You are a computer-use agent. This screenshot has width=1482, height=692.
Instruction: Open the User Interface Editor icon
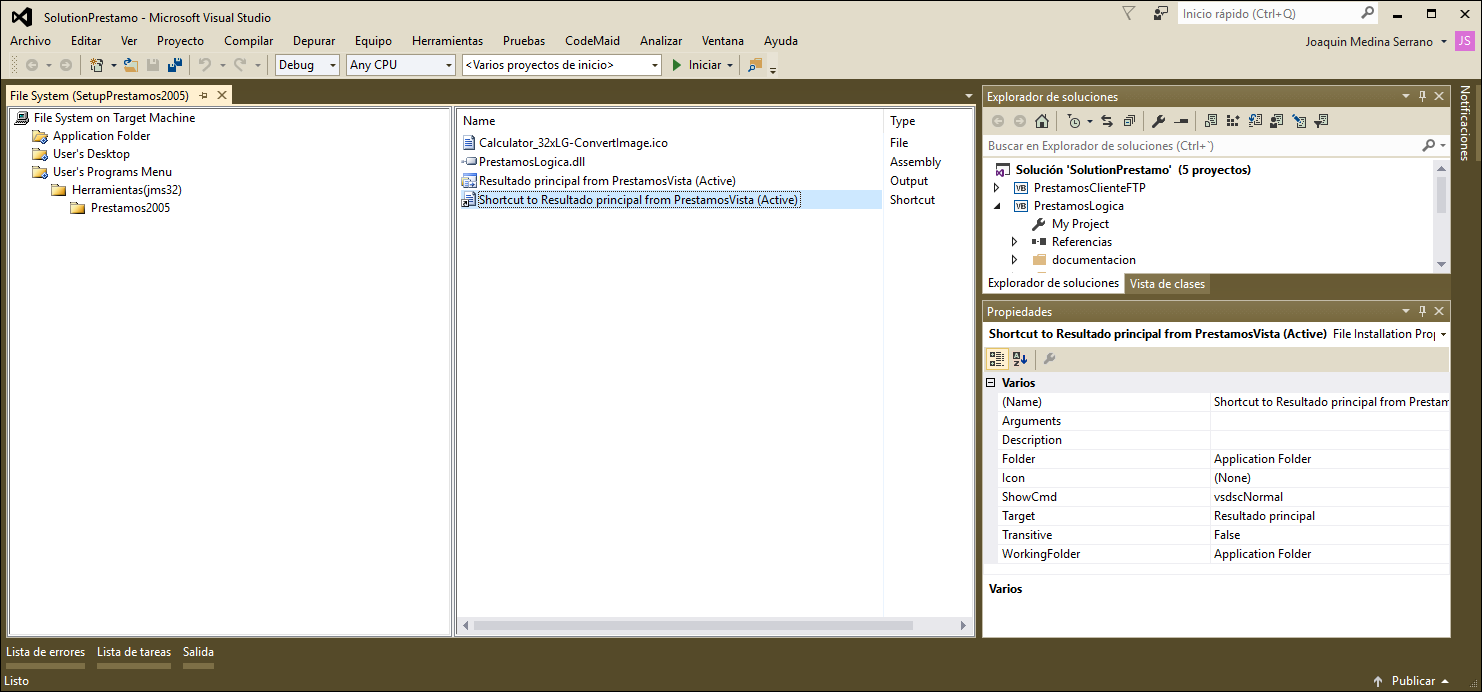1277,122
